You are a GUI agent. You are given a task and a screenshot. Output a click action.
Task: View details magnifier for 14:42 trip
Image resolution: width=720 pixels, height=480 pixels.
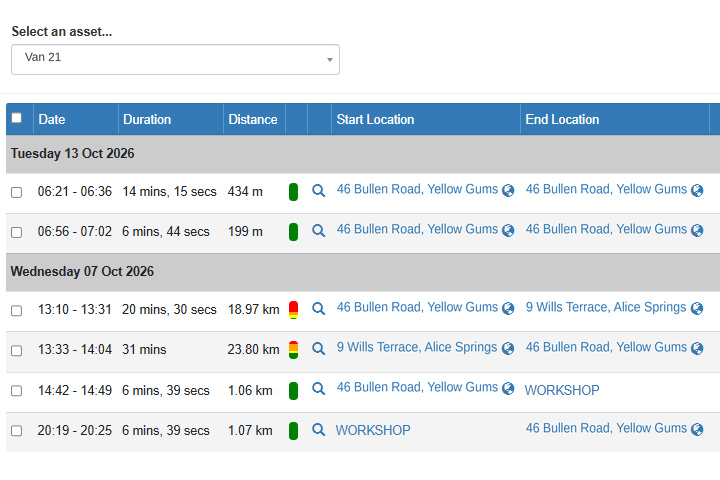tap(318, 389)
